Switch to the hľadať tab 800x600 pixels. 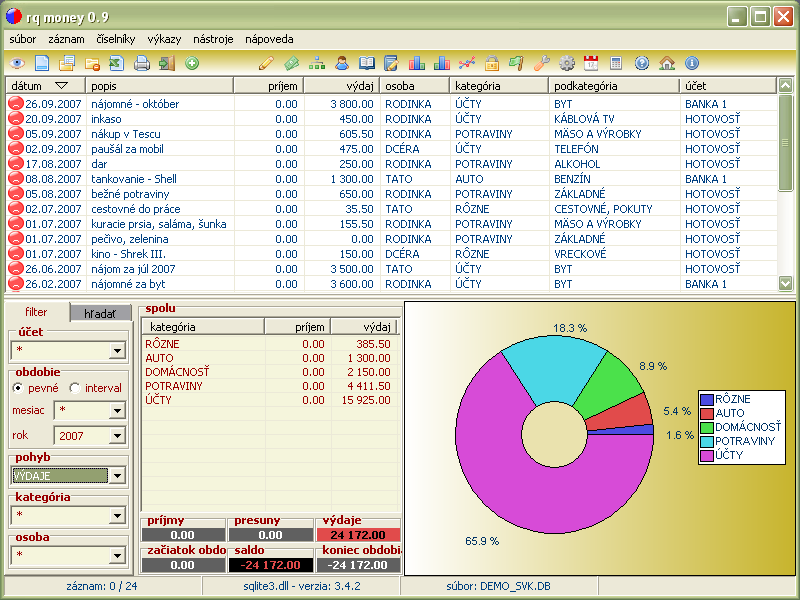100,314
